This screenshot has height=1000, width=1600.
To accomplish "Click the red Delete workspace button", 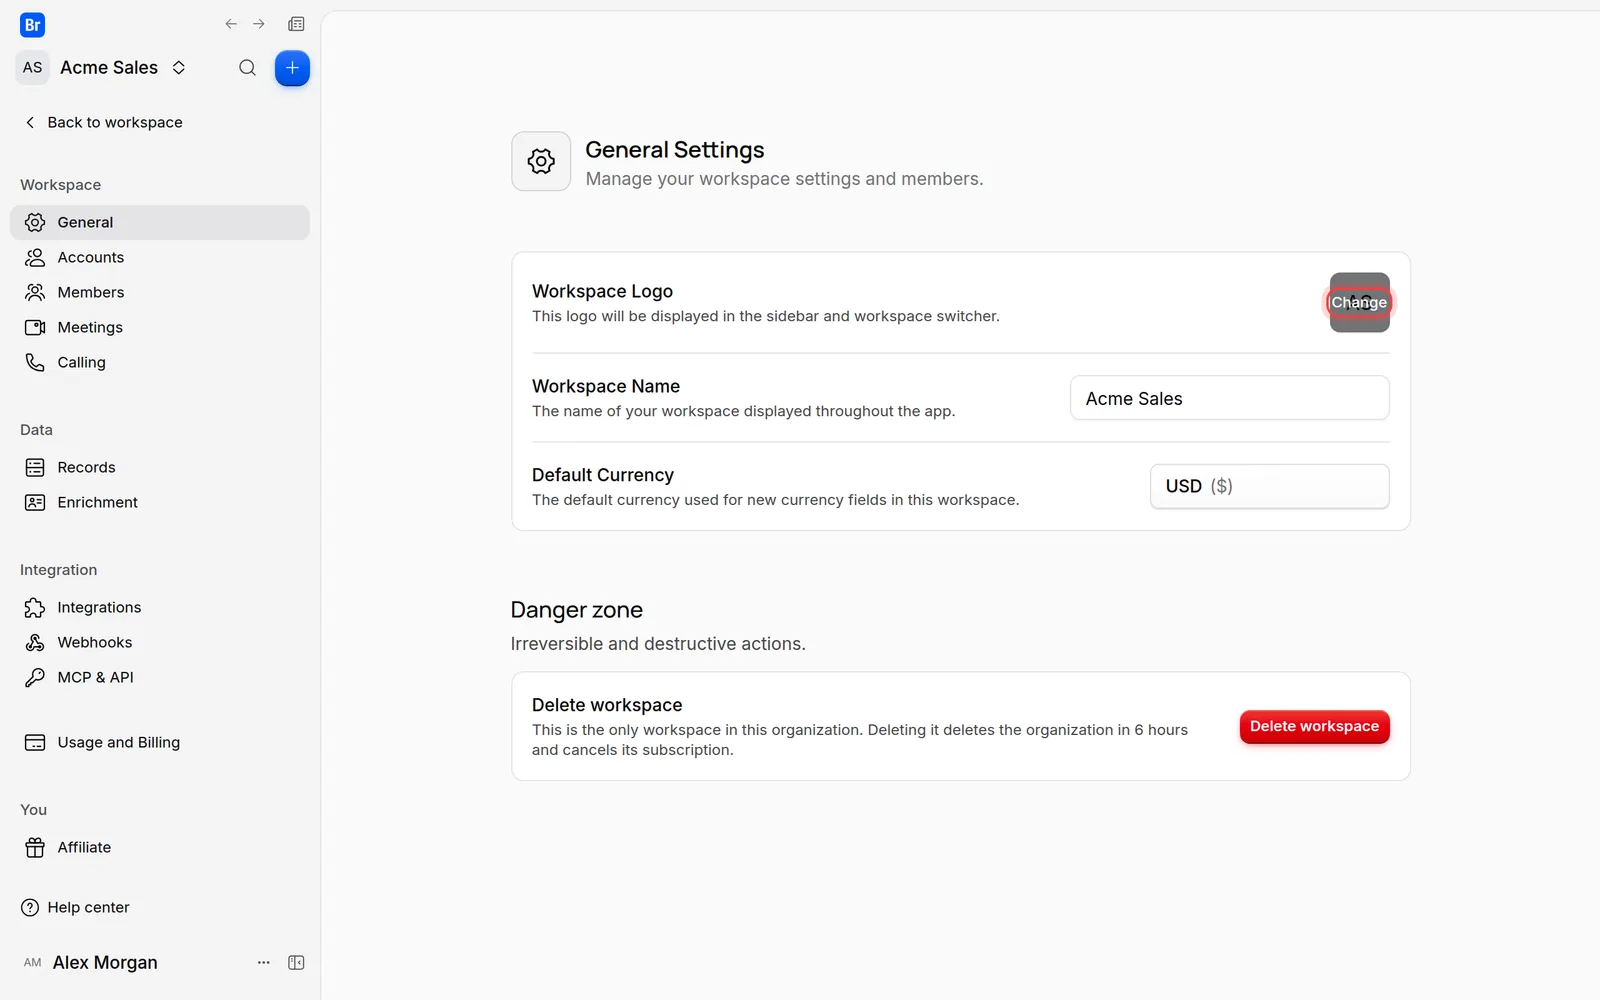I will pos(1314,727).
